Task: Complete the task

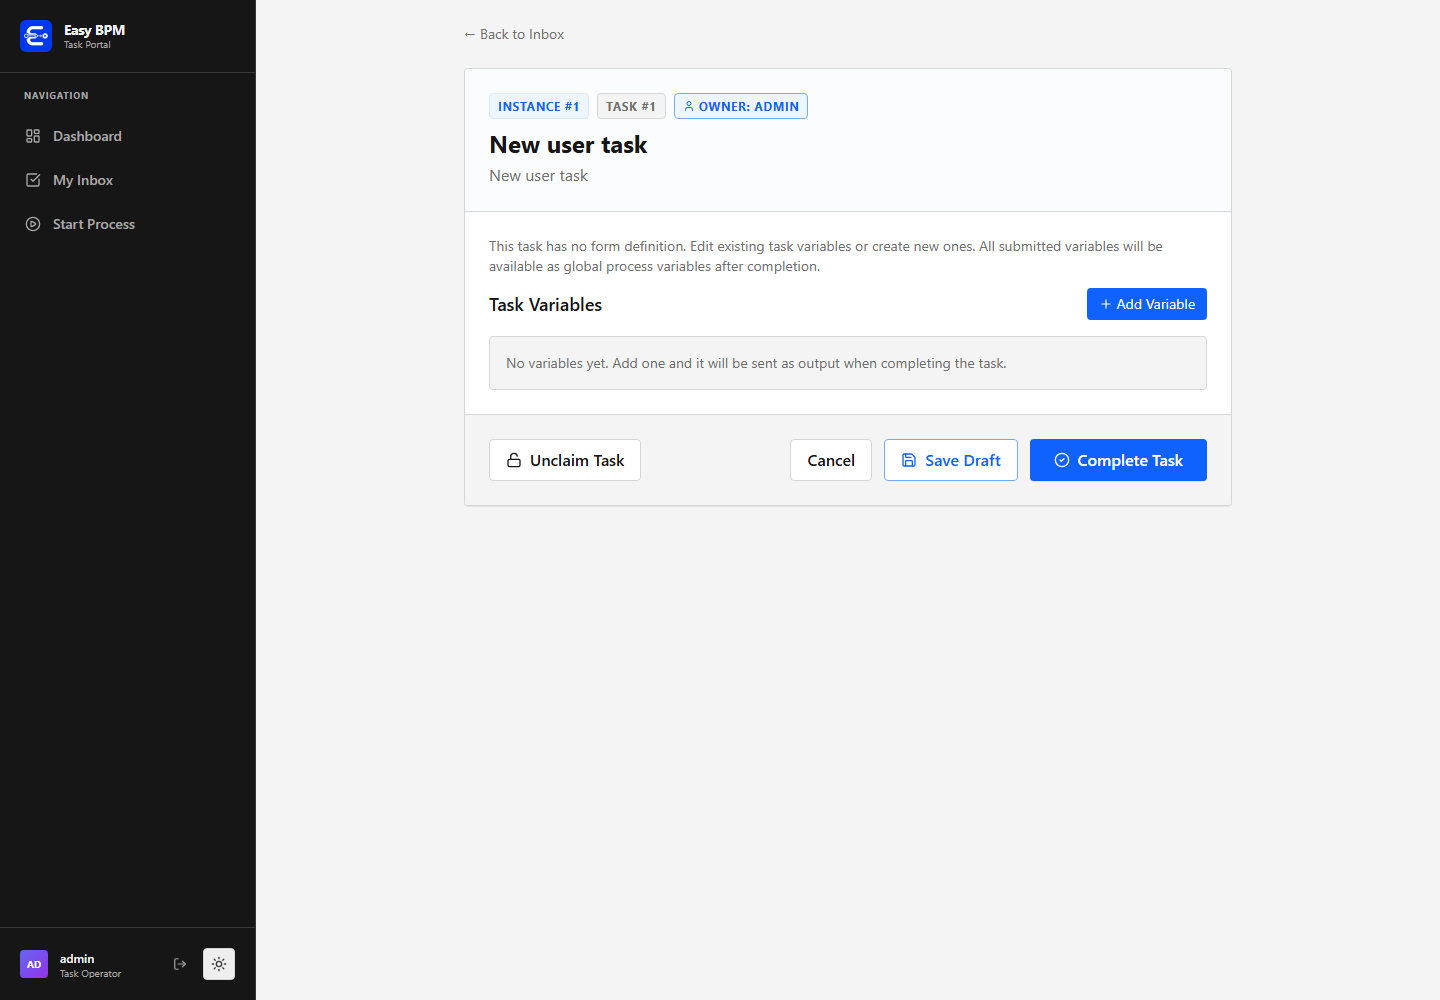Action: 1118,460
